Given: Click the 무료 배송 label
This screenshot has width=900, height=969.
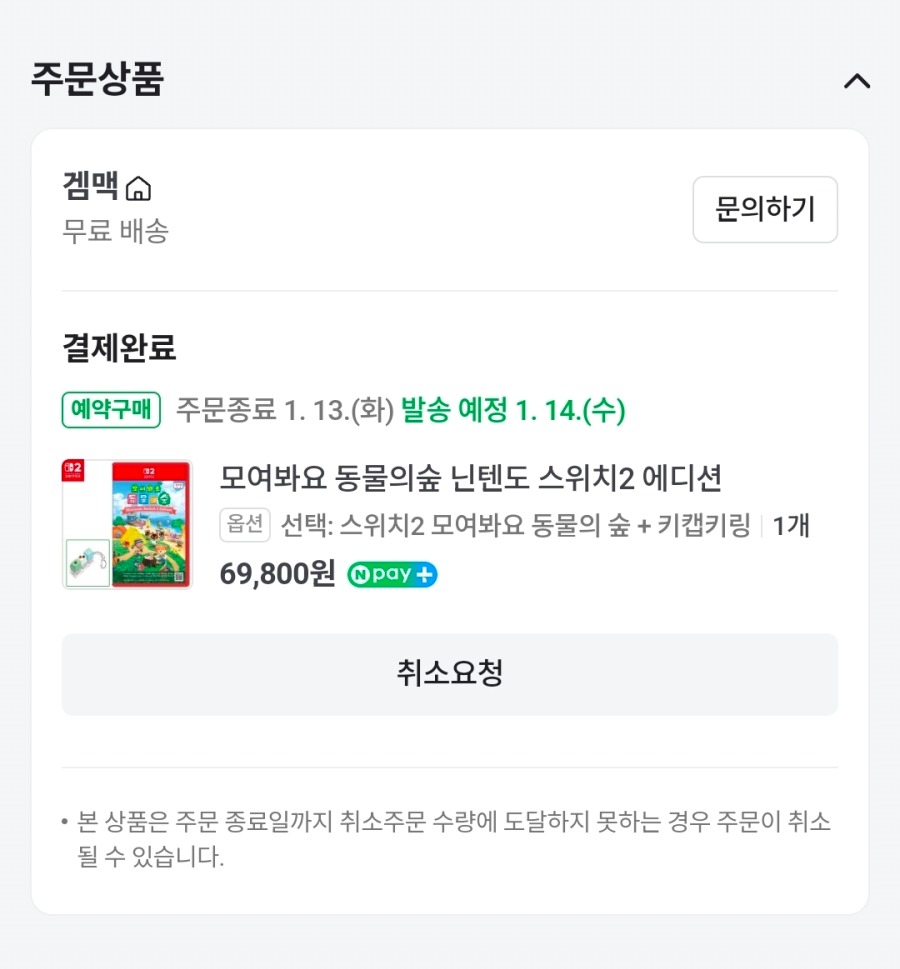Looking at the screenshot, I should tap(115, 231).
